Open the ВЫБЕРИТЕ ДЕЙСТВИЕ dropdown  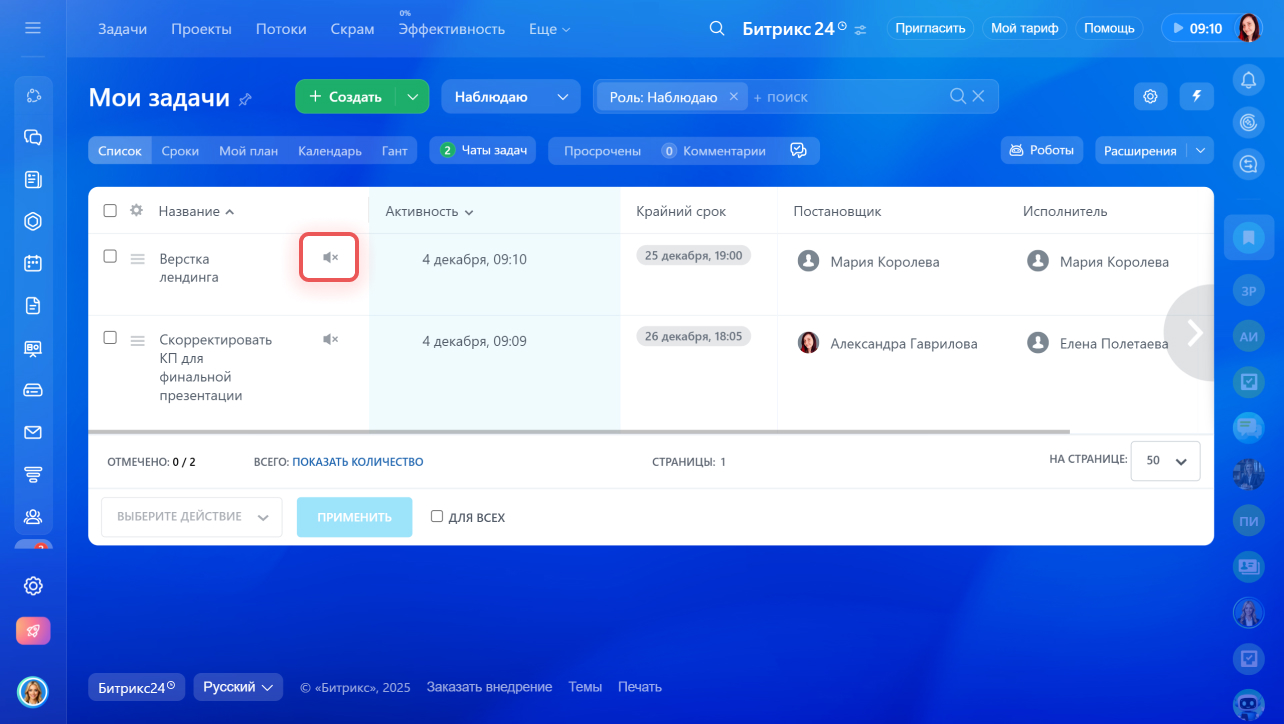point(191,517)
